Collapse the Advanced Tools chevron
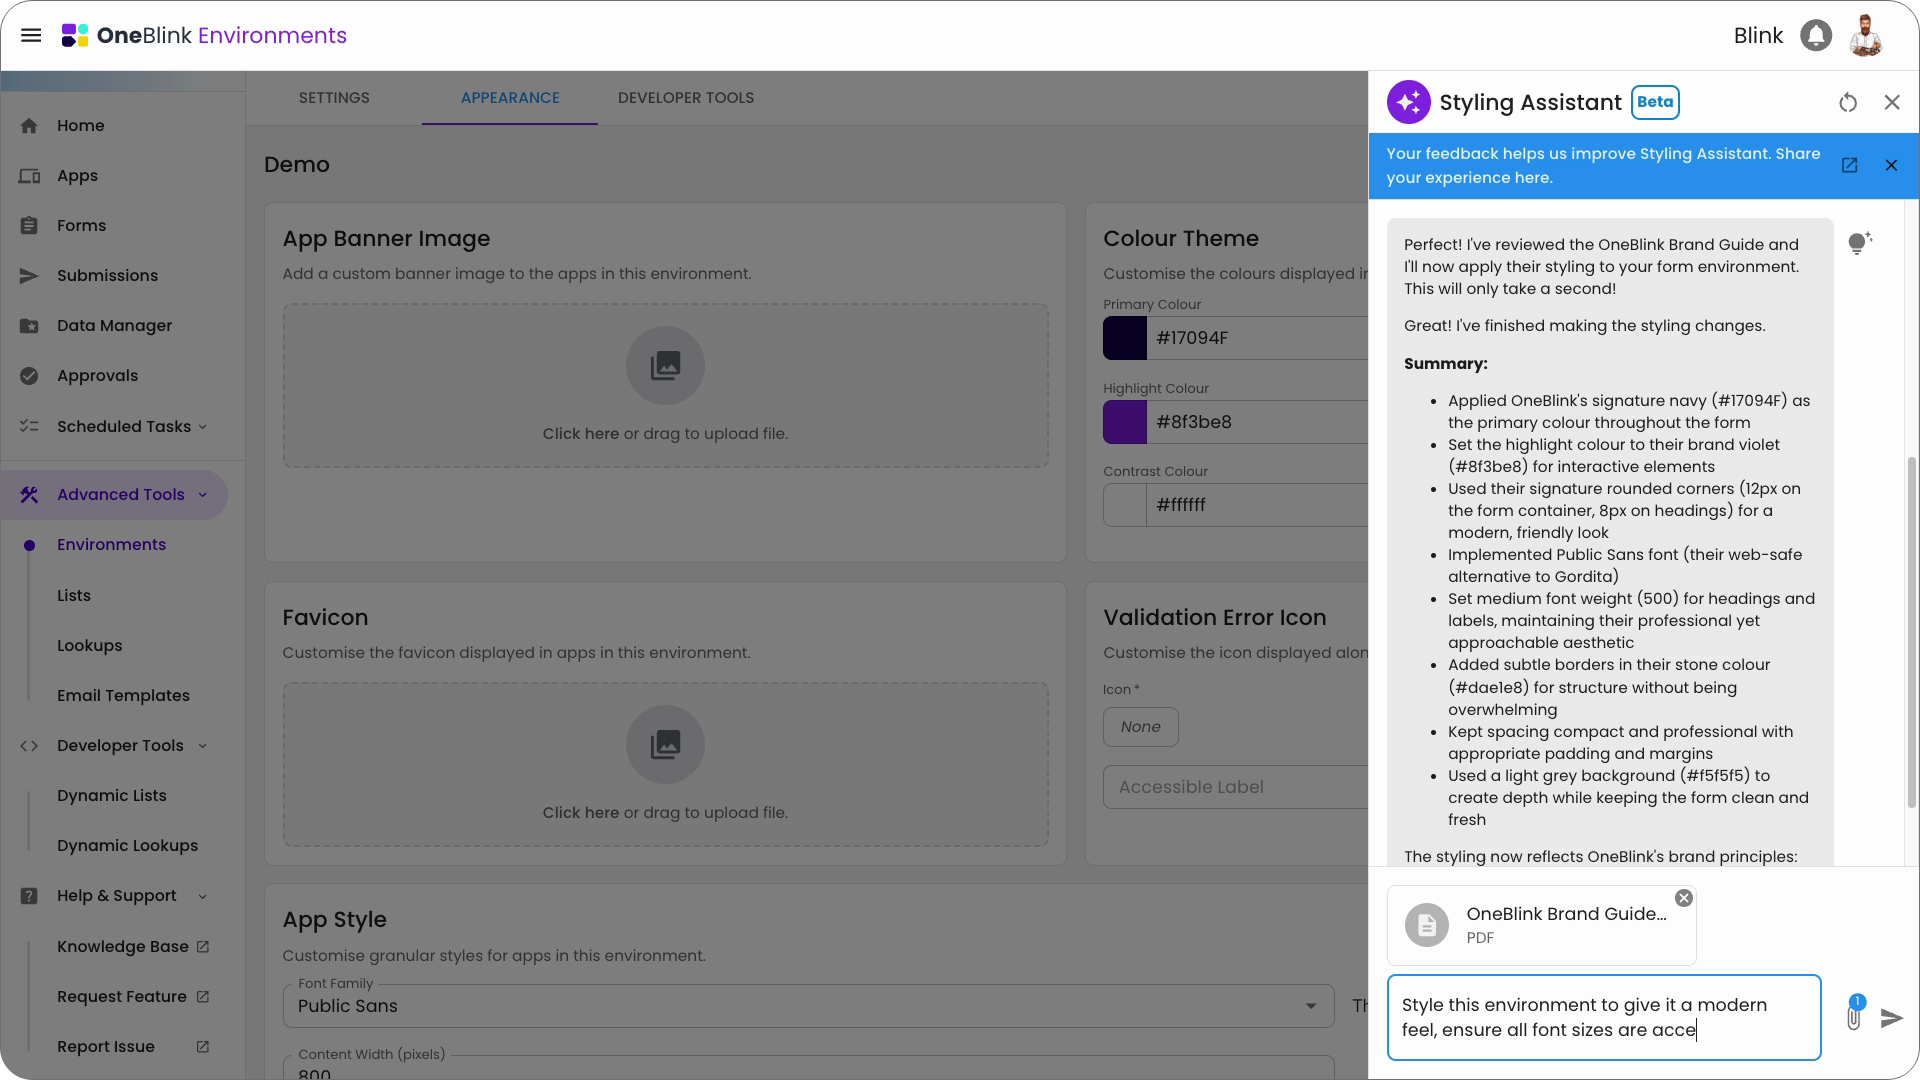This screenshot has width=1920, height=1080. pyautogui.click(x=203, y=495)
